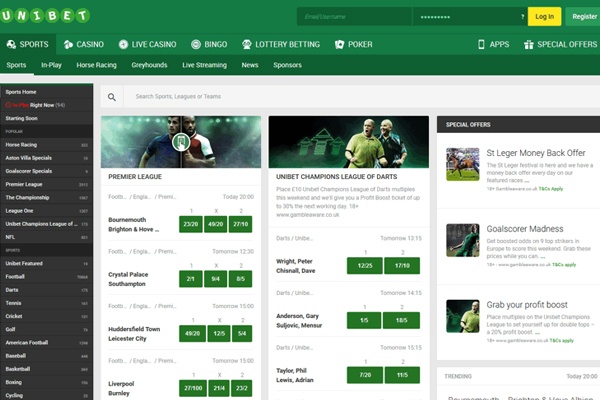This screenshot has width=600, height=400.
Task: Select Basketball in sidebar
Action: (46, 369)
